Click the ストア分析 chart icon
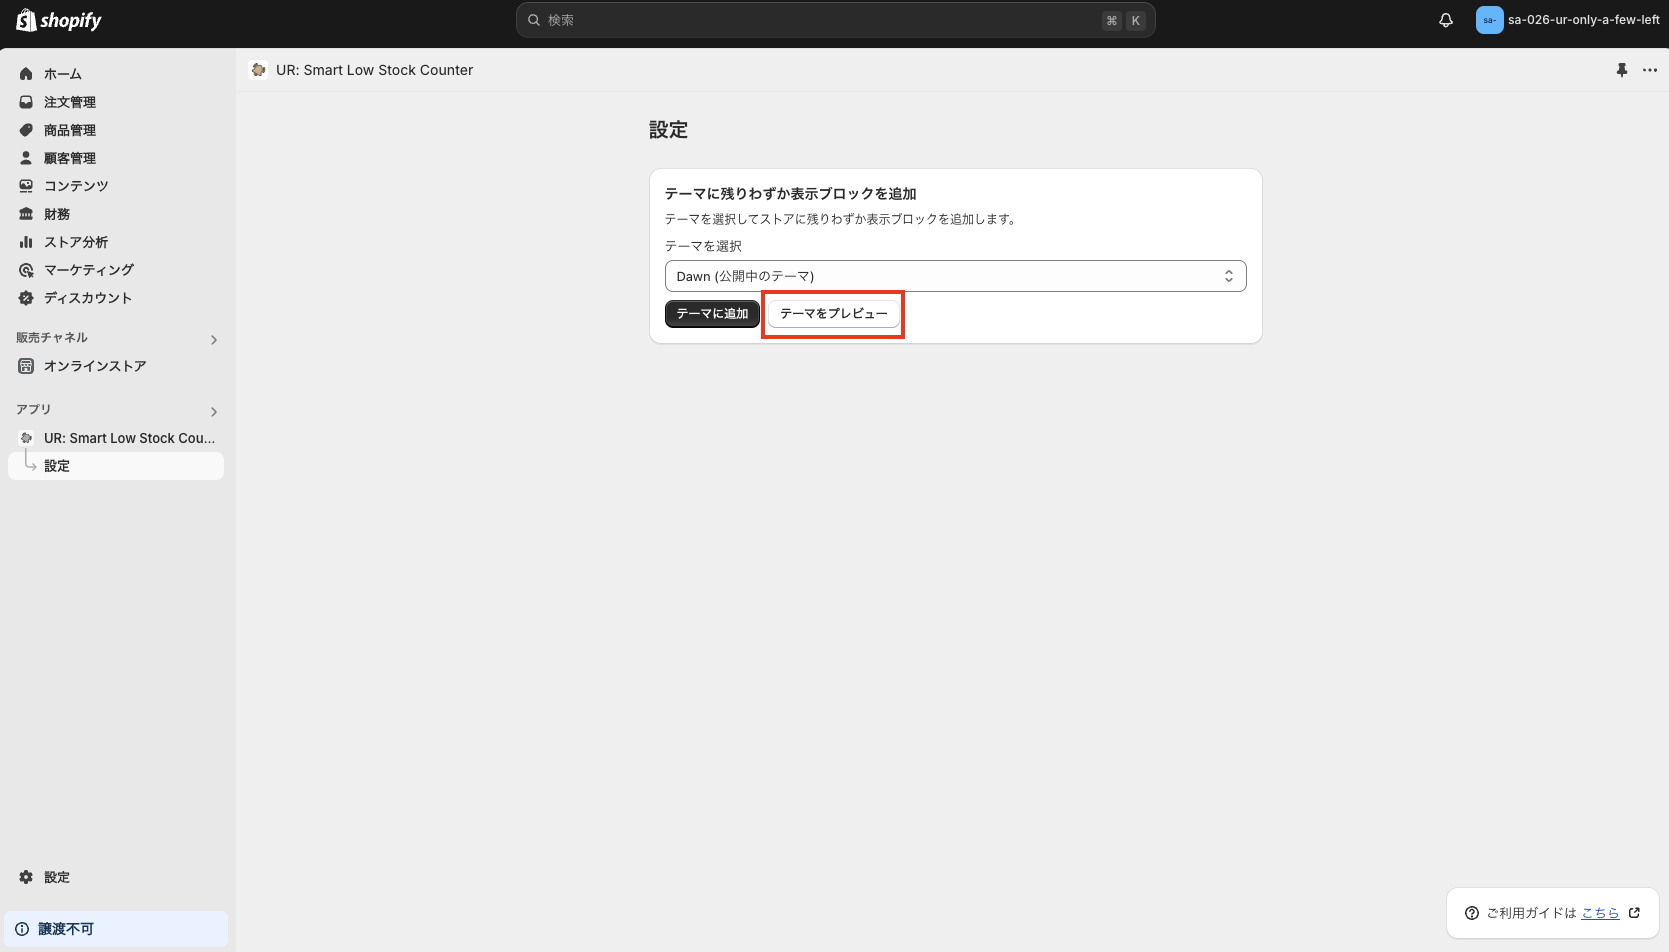Image resolution: width=1669 pixels, height=952 pixels. (26, 242)
